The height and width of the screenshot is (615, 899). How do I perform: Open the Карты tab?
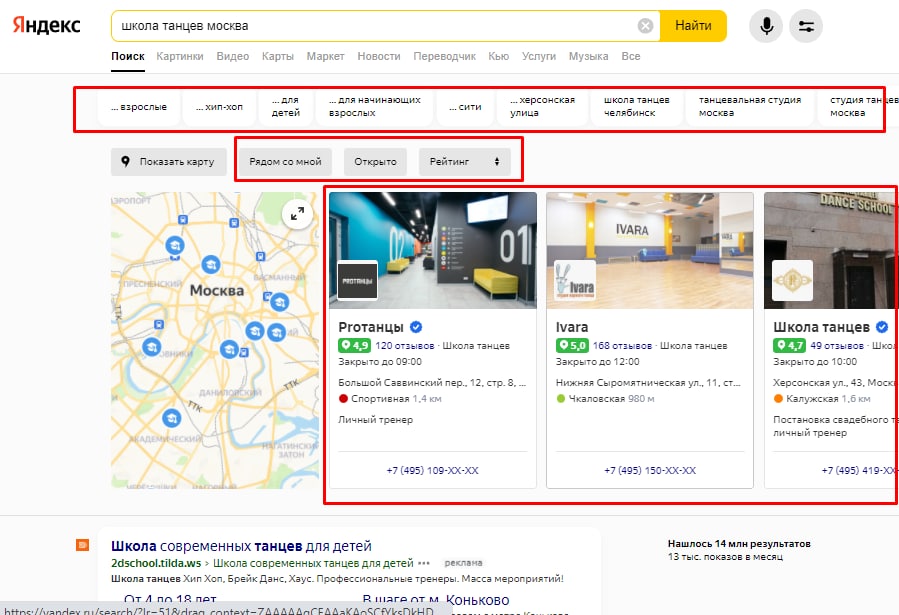[x=278, y=56]
